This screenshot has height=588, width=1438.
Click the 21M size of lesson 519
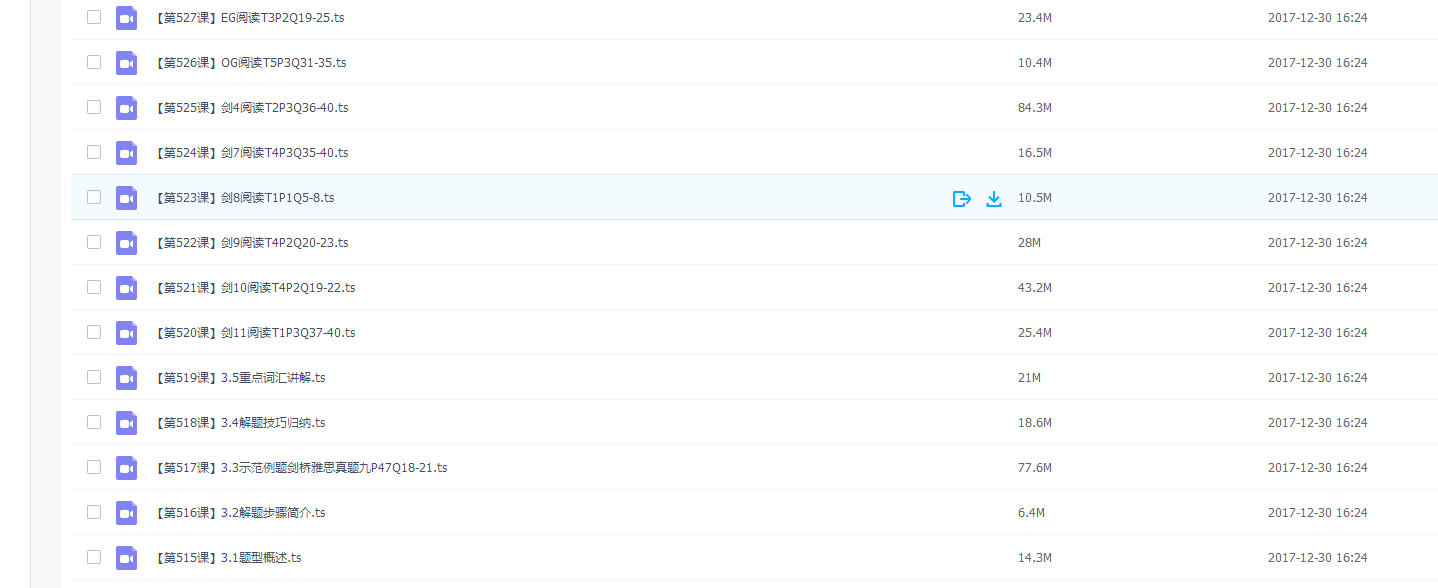click(x=1029, y=378)
